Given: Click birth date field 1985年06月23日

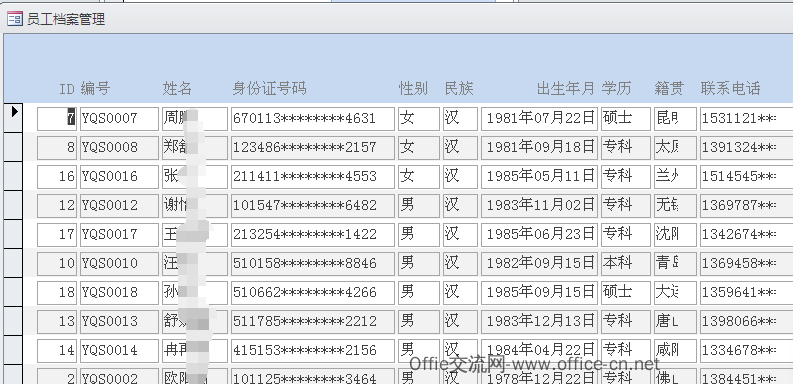Looking at the screenshot, I should tap(540, 235).
